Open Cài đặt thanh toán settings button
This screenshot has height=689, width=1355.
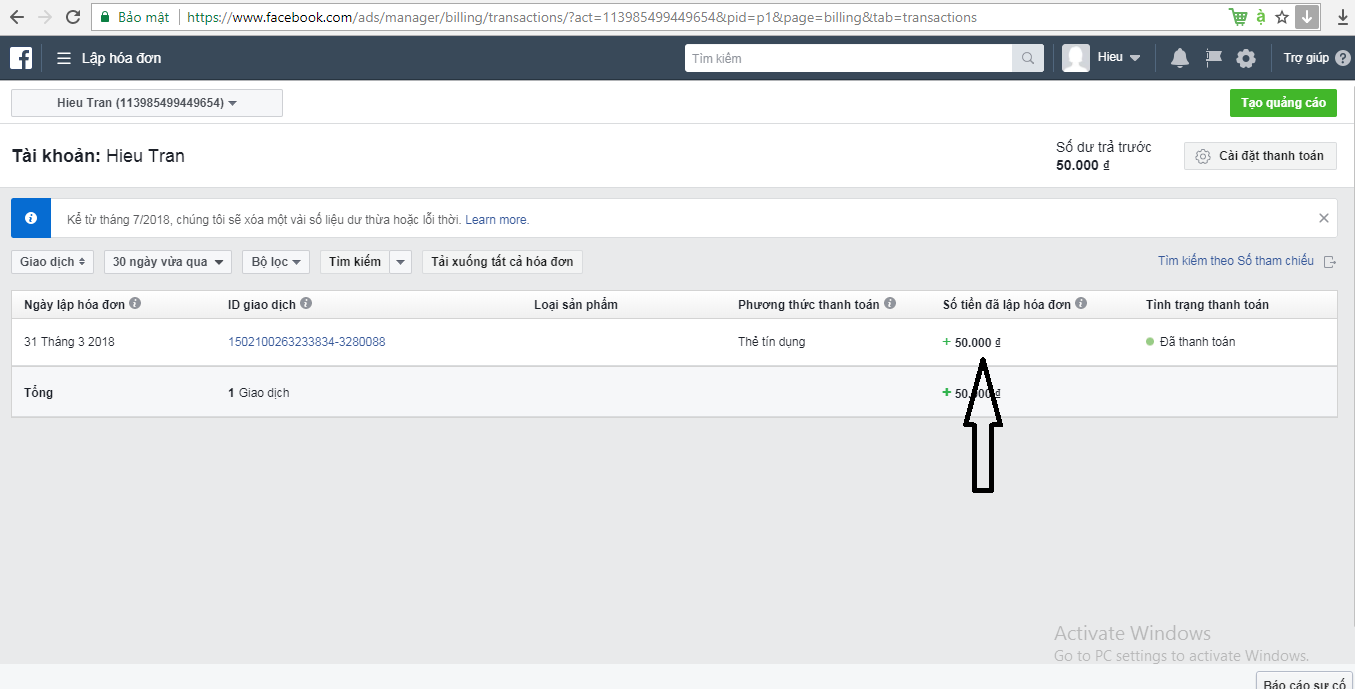pos(1260,156)
